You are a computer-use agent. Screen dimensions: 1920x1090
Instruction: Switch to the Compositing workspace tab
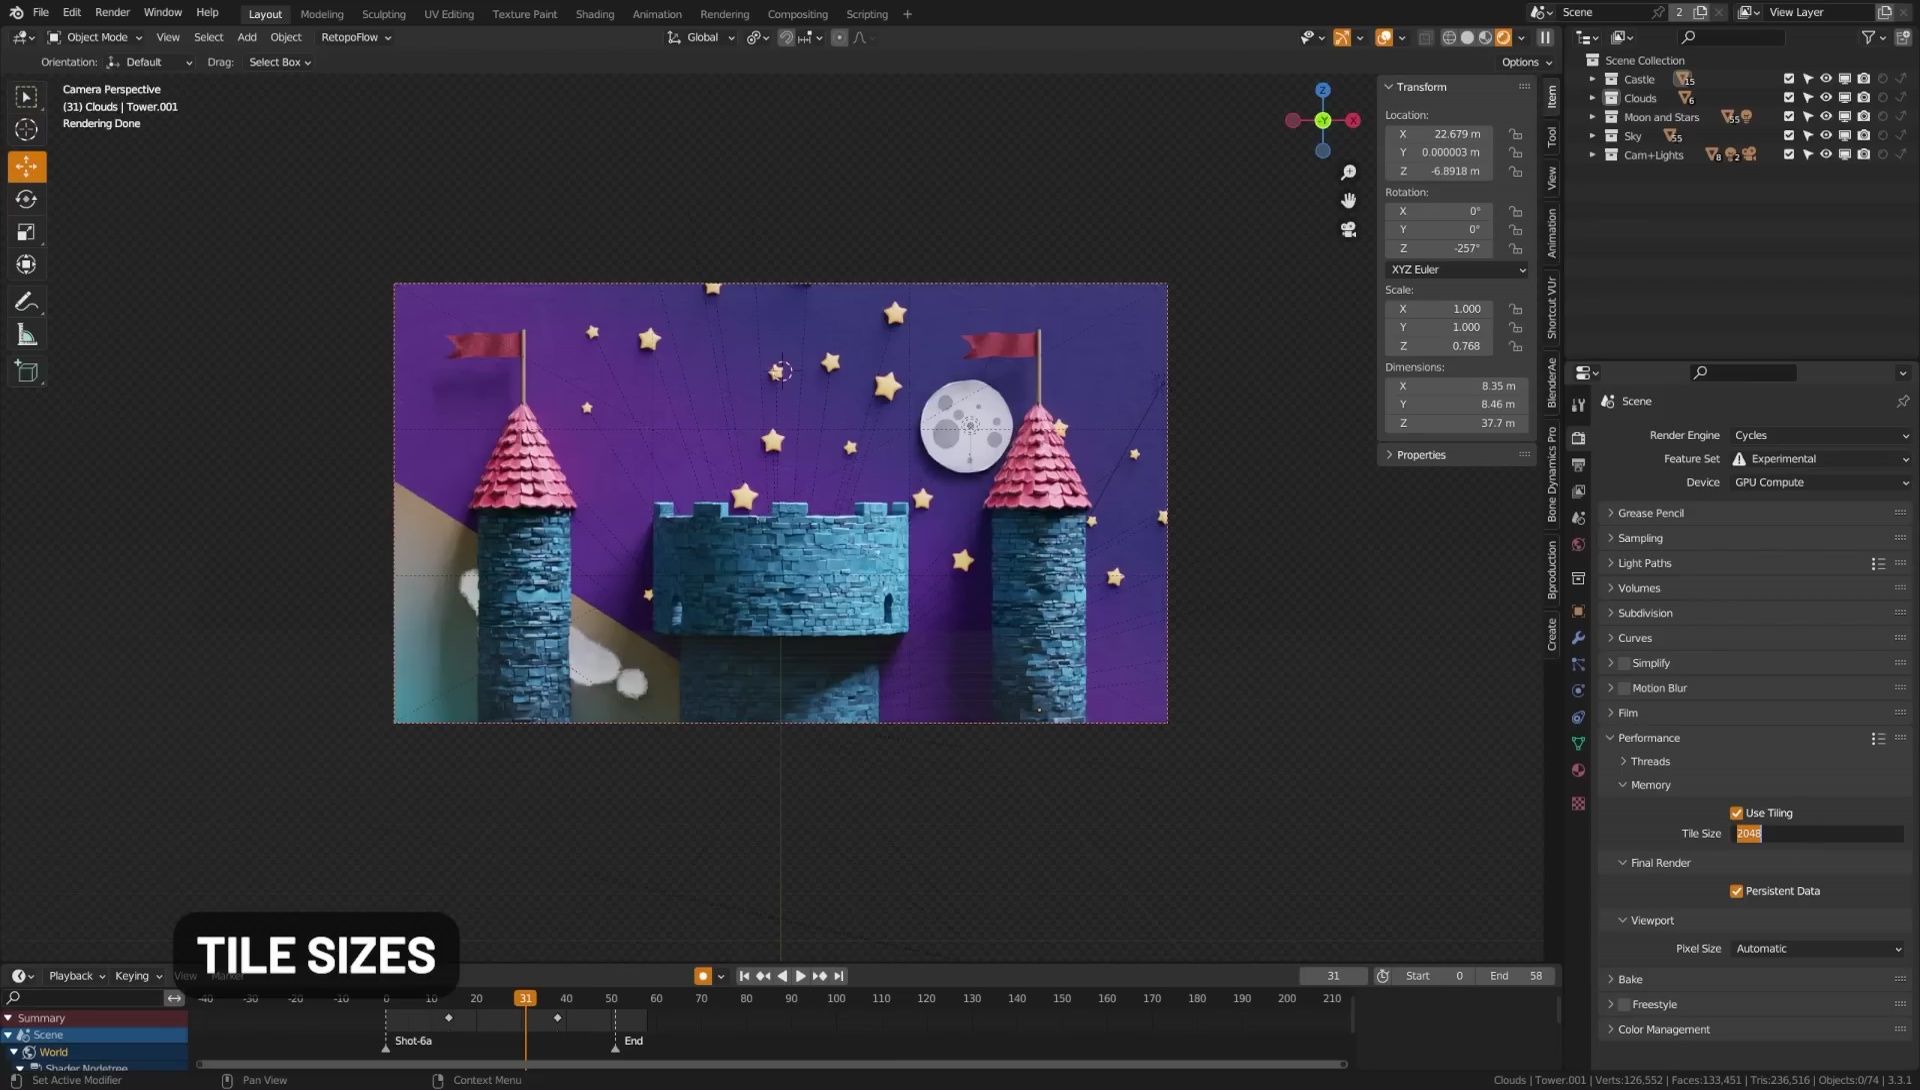pos(797,14)
